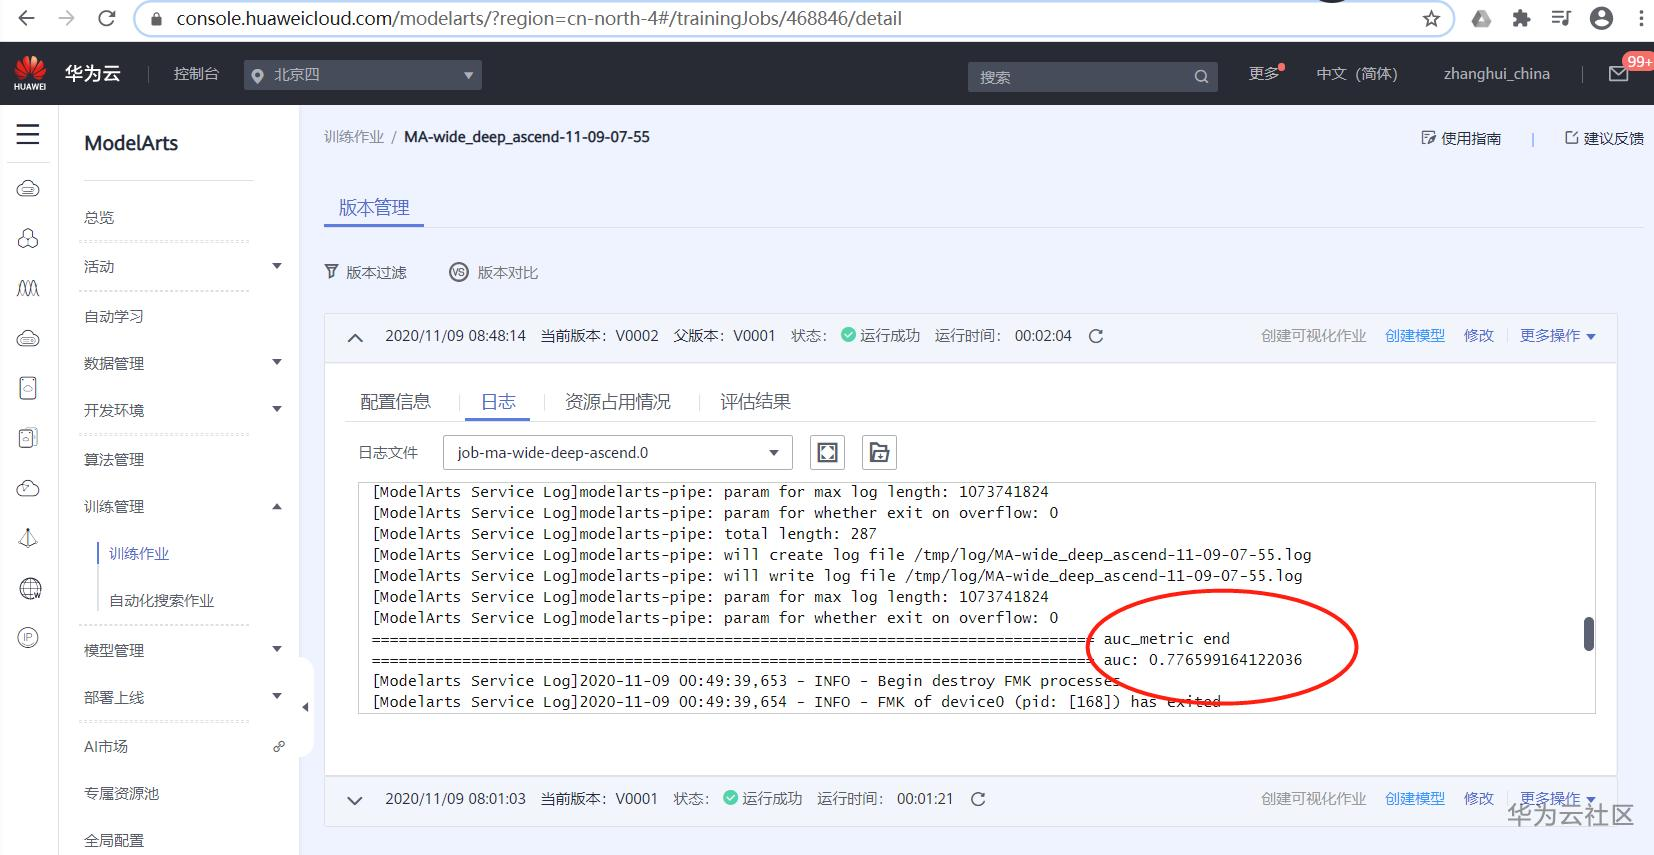Open the AI市场 external link icon
The height and width of the screenshot is (855, 1654).
pos(279,746)
